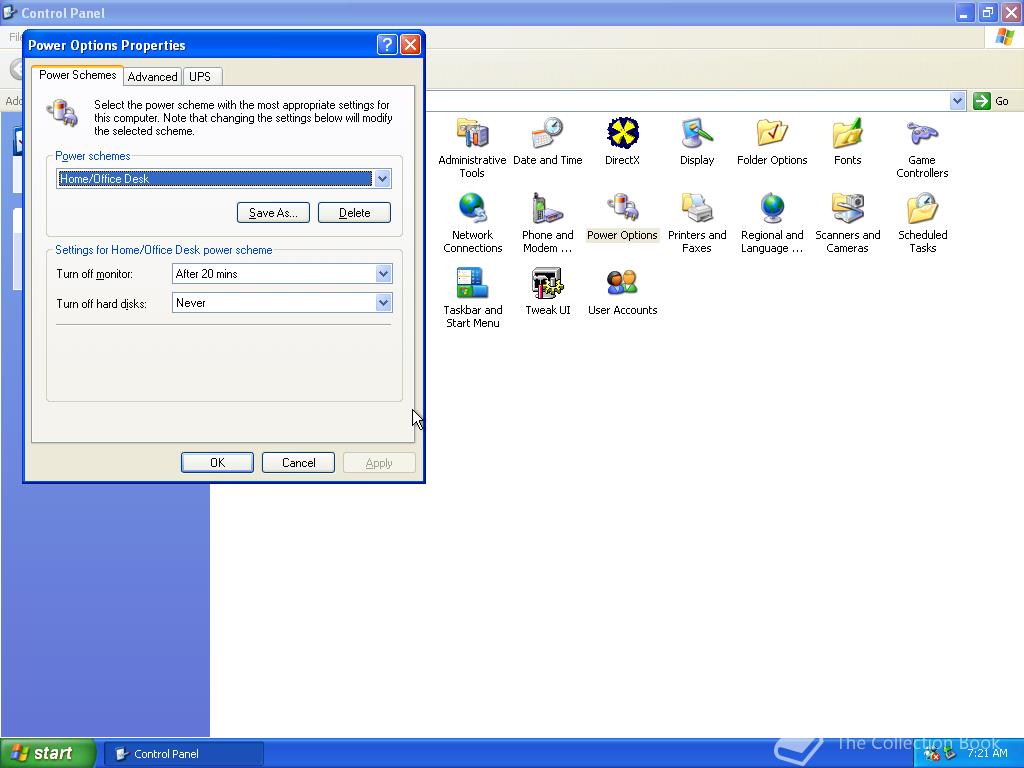Screen dimensions: 1024x768
Task: Expand the Turn off hard disks dropdown
Action: click(x=383, y=302)
